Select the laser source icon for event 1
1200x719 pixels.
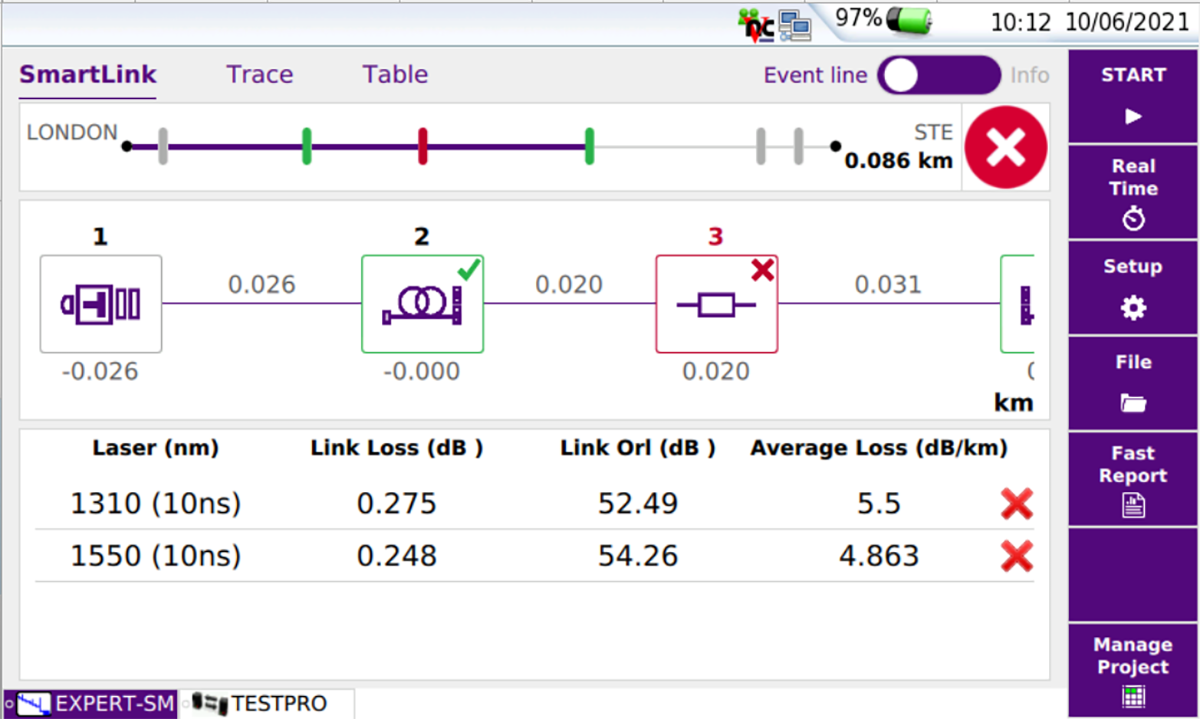tap(100, 304)
